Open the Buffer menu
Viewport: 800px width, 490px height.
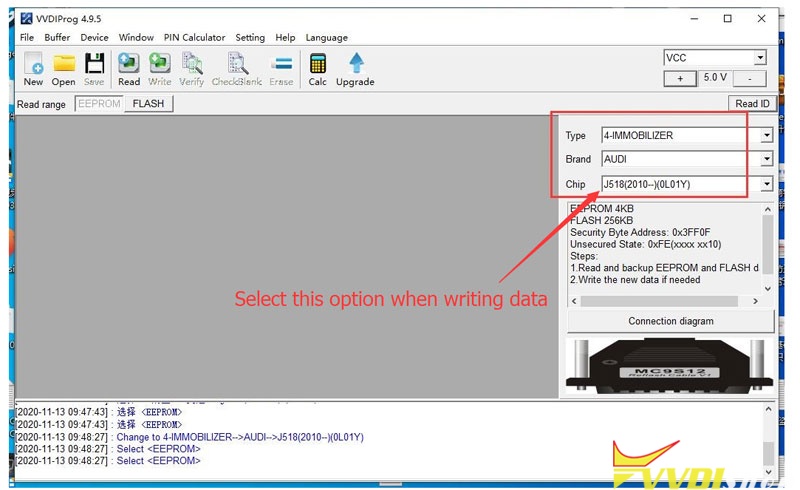pyautogui.click(x=57, y=37)
